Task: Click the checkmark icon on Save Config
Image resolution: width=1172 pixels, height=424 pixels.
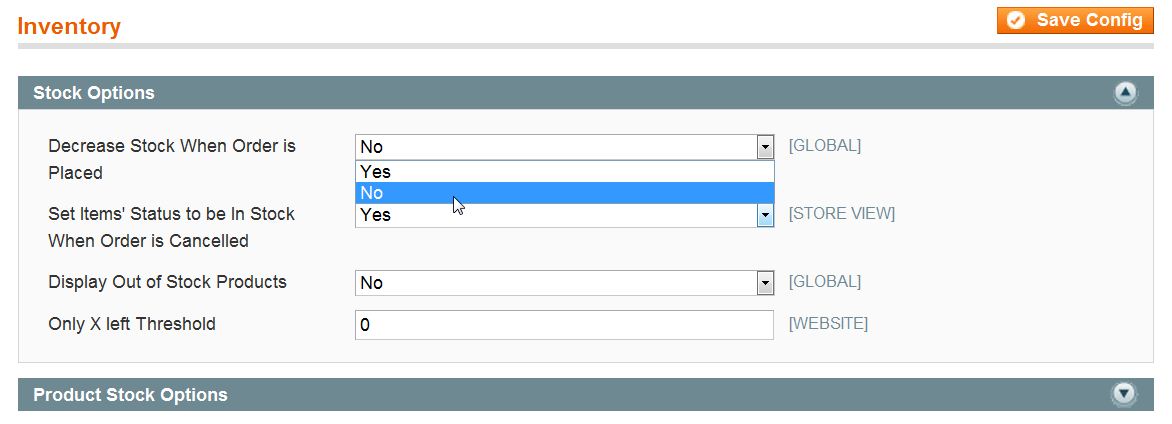Action: click(x=1016, y=20)
